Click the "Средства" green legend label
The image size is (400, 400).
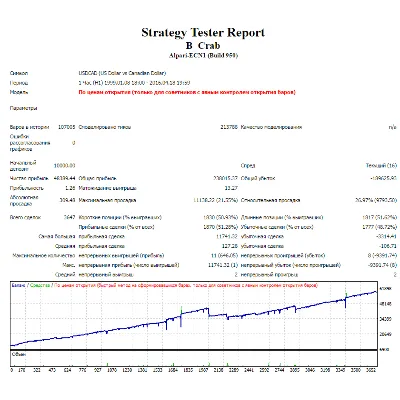coord(40,285)
